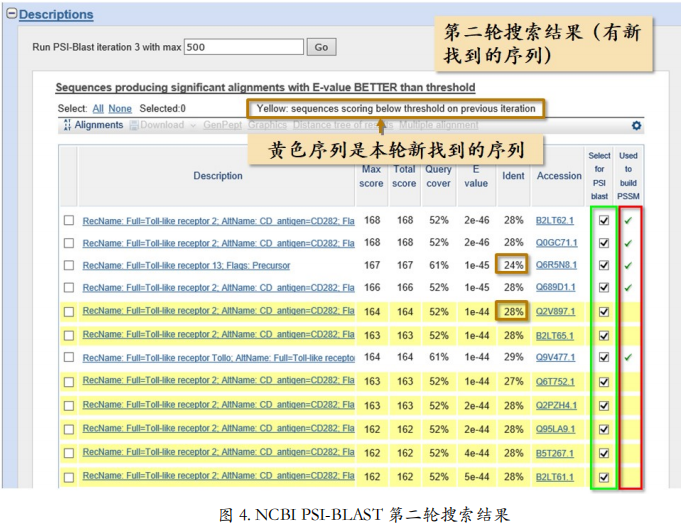
Task: Expand the Download dropdown arrow
Action: pos(193,126)
